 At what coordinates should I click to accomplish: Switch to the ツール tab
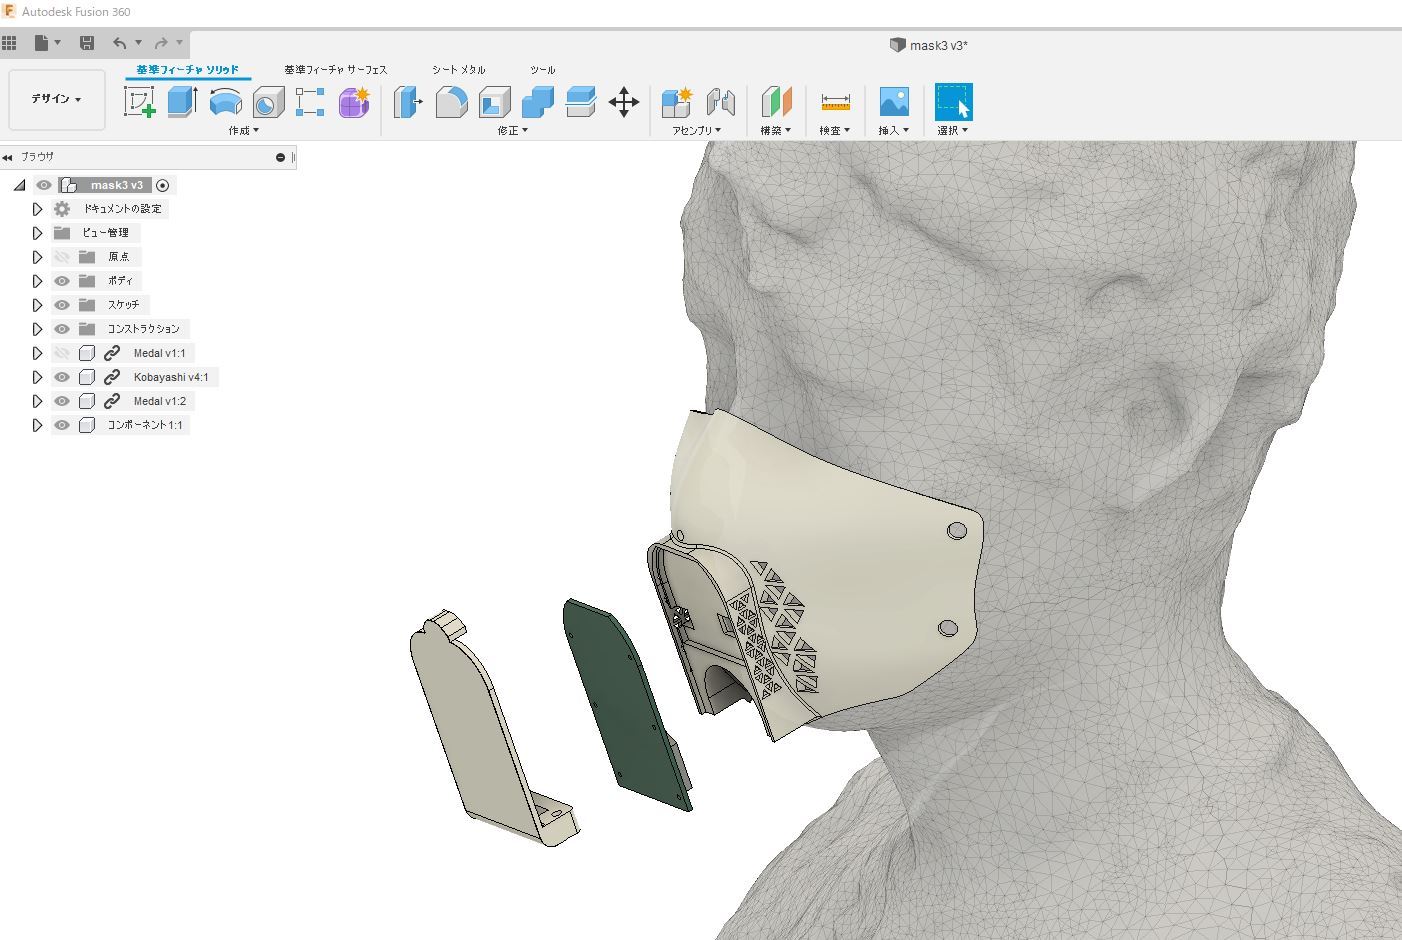pos(542,70)
